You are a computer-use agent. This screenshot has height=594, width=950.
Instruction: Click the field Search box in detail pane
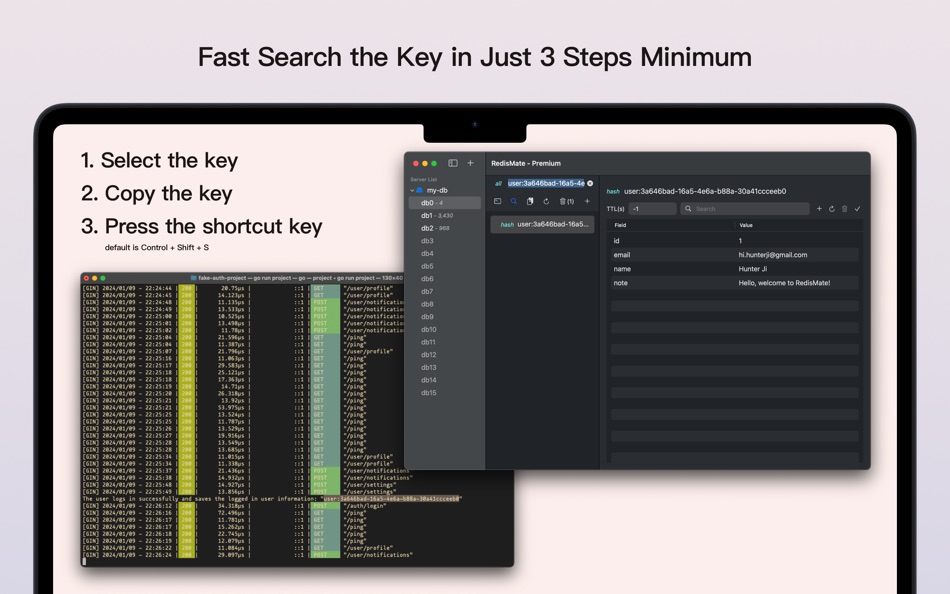pyautogui.click(x=745, y=209)
